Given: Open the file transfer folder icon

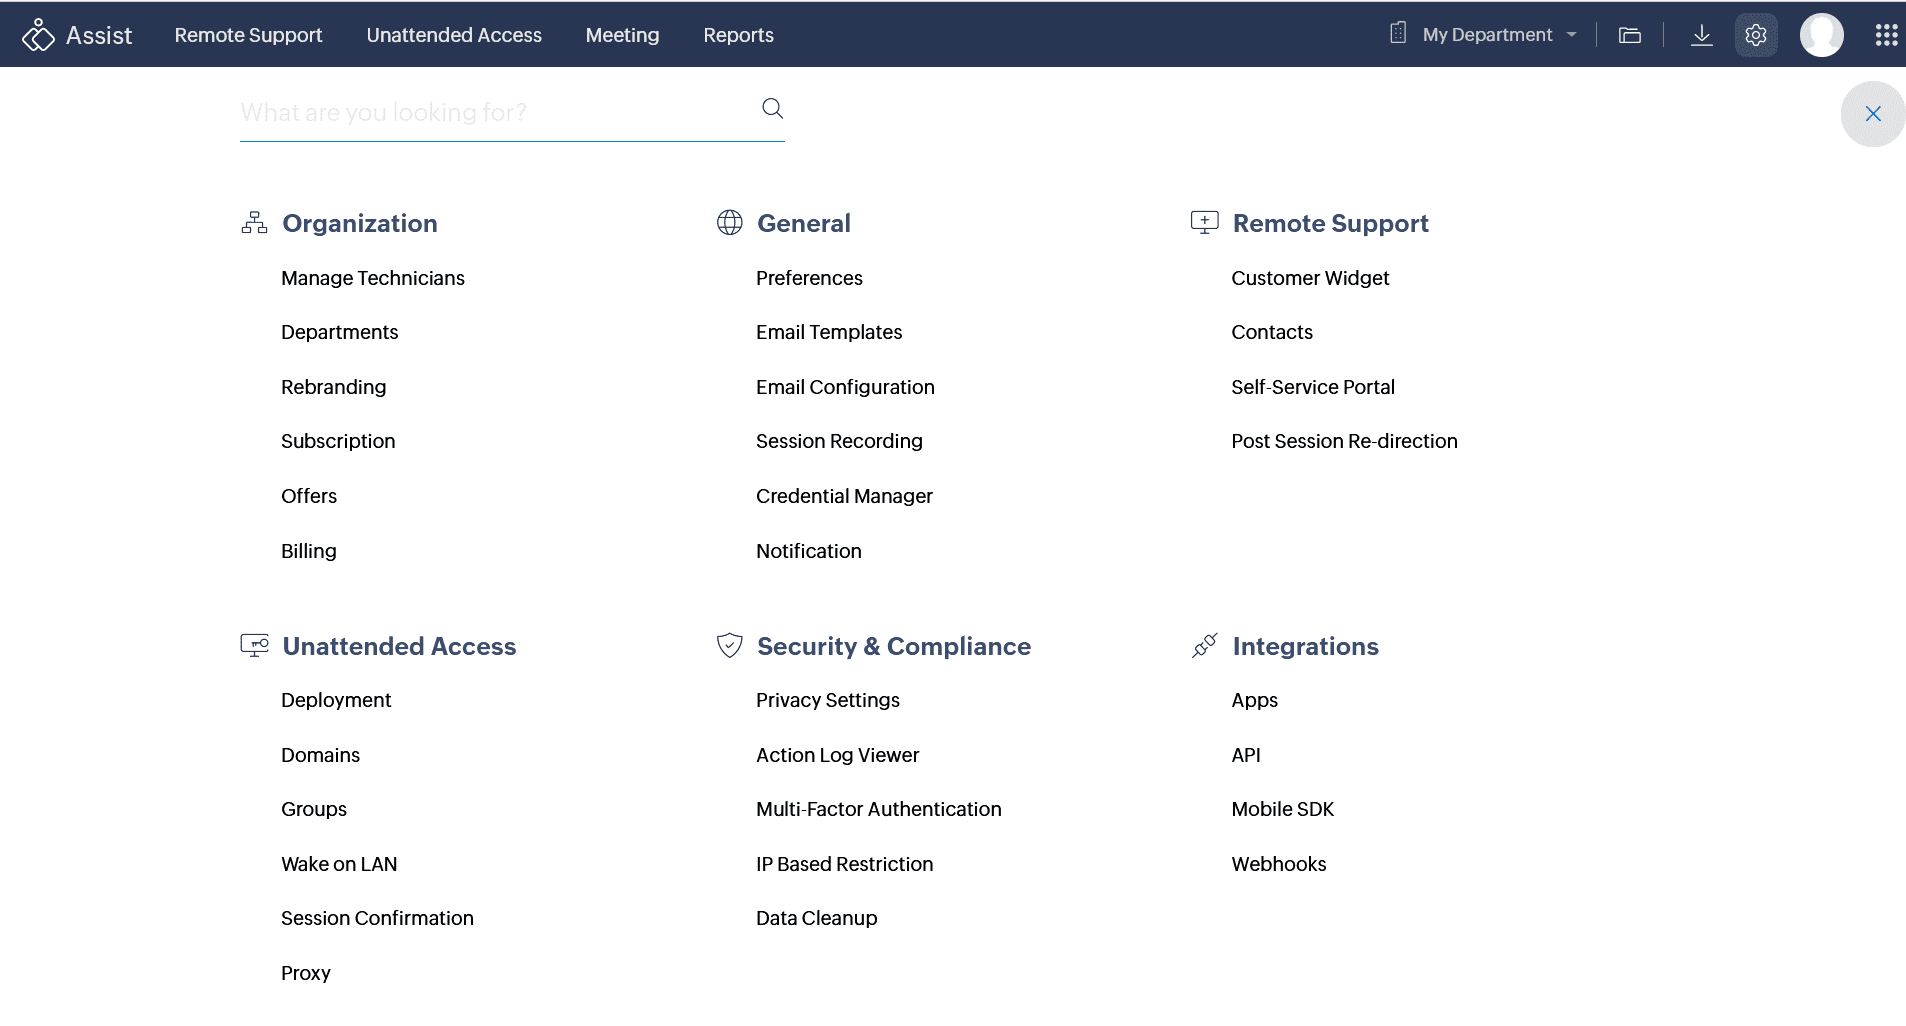Looking at the screenshot, I should (1630, 35).
